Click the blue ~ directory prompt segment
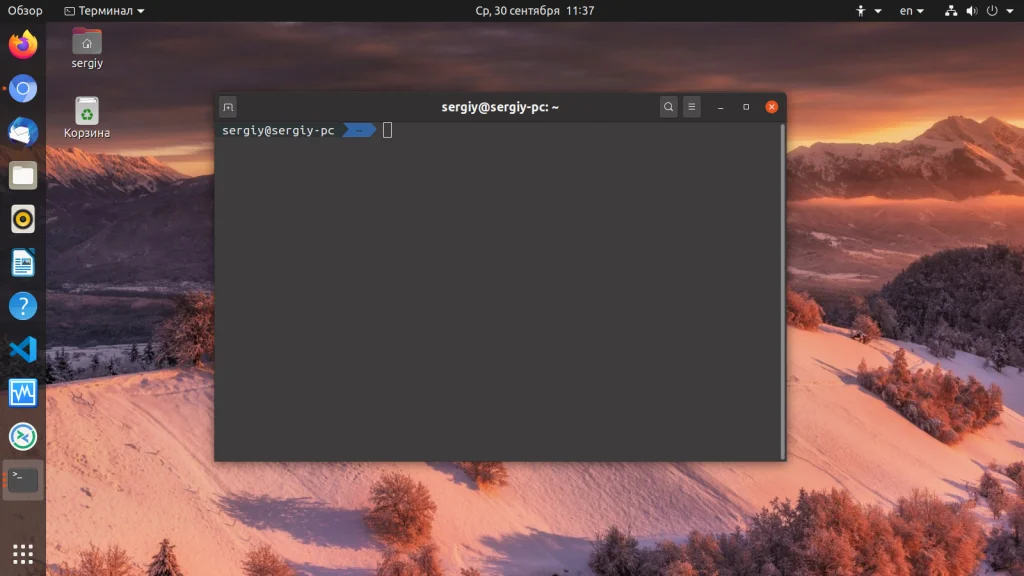This screenshot has height=576, width=1024. pyautogui.click(x=359, y=131)
